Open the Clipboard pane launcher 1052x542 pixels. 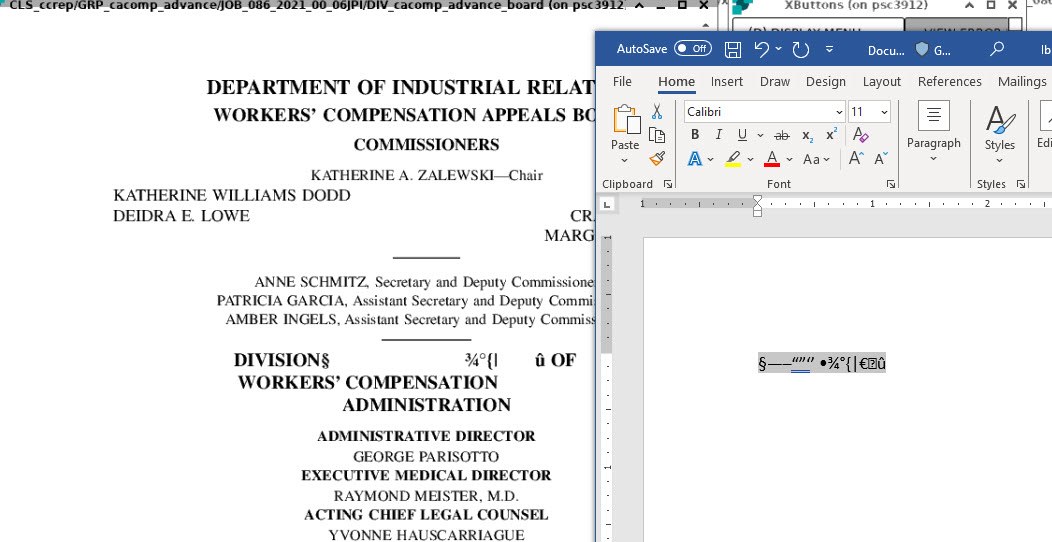click(668, 184)
